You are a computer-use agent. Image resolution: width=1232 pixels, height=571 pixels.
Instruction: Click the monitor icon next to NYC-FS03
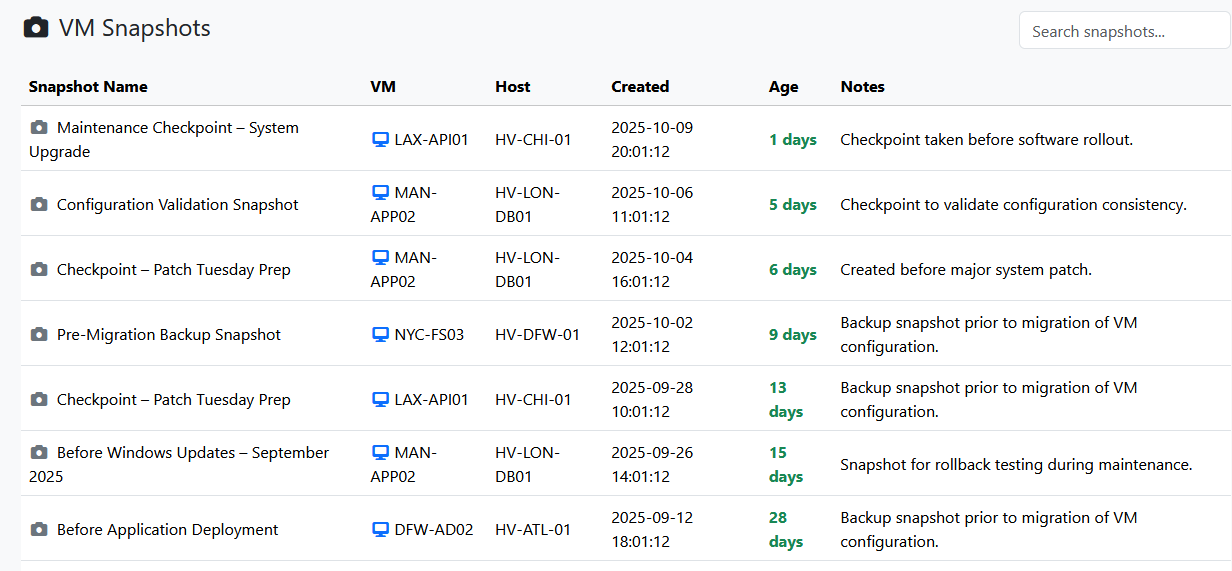pos(380,335)
